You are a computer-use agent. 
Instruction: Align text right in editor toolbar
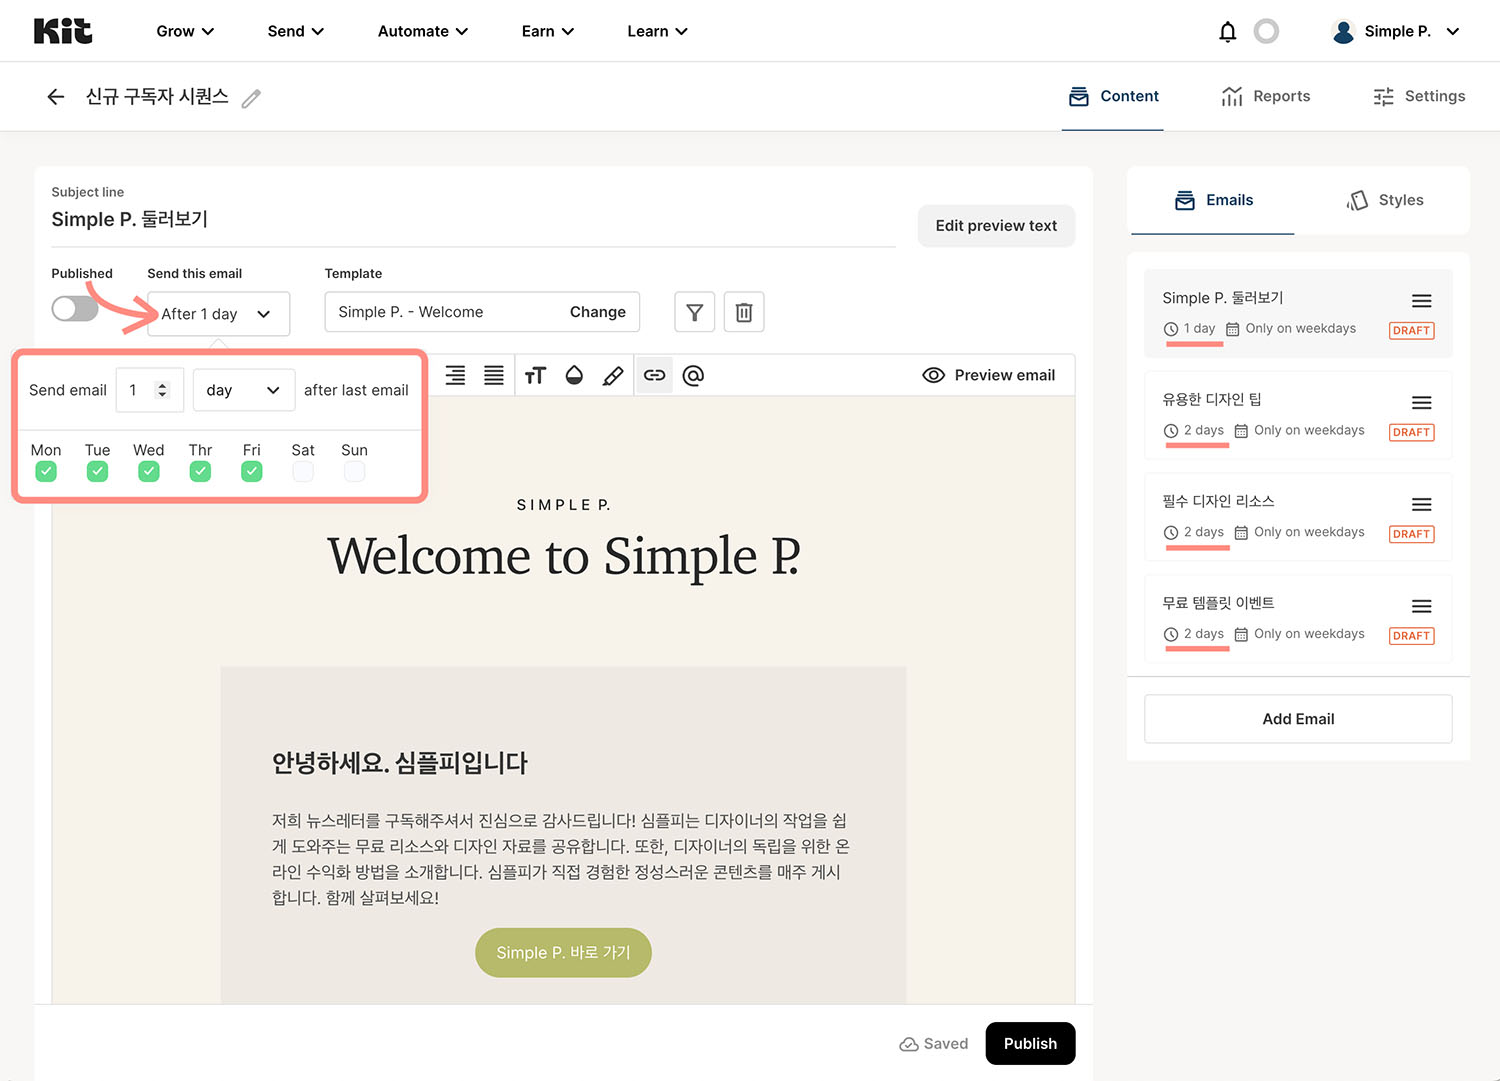coord(455,375)
